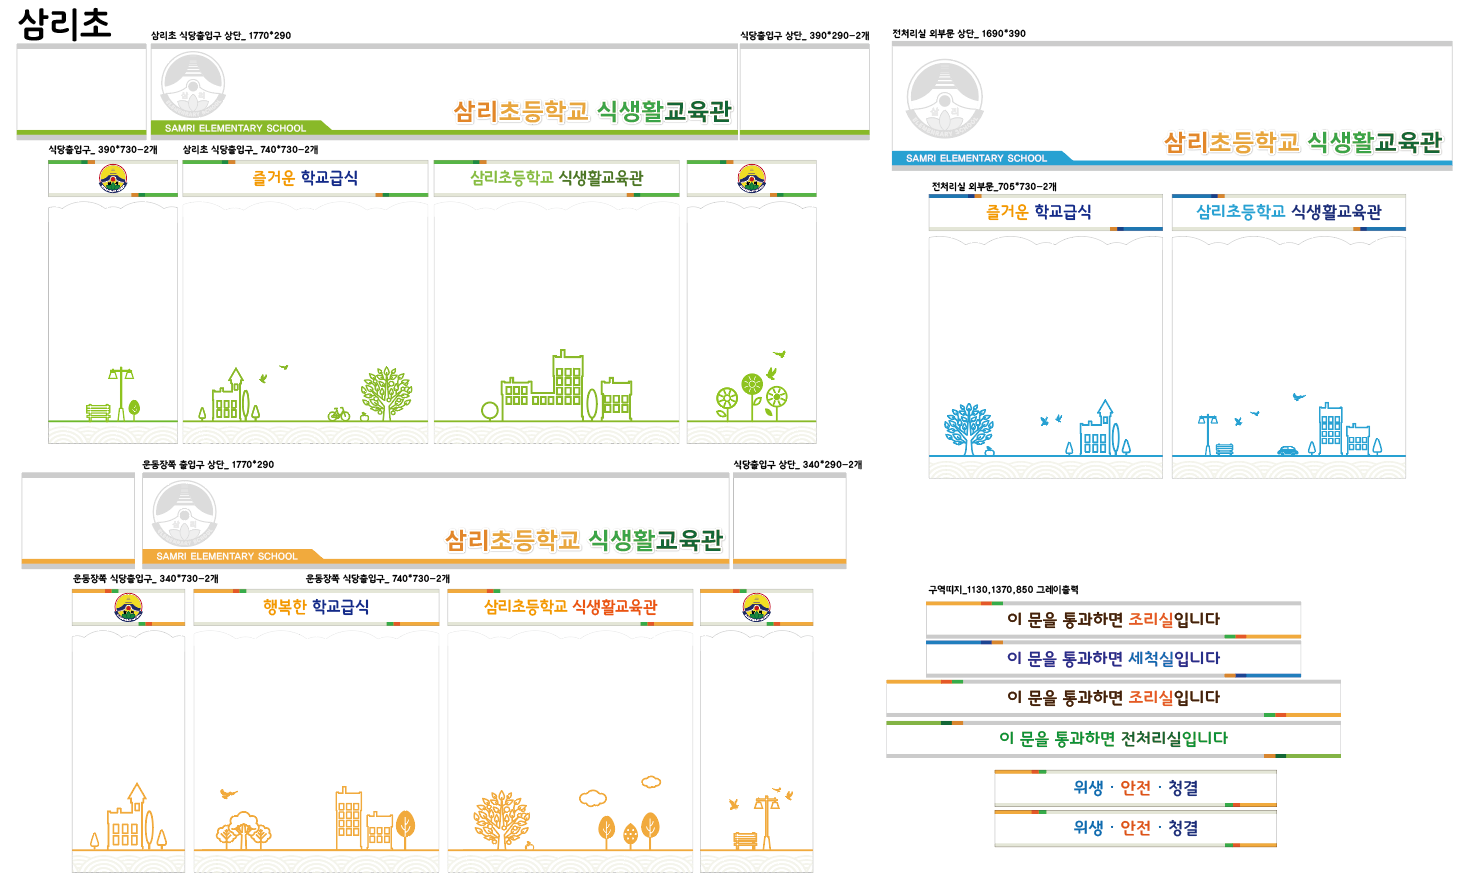
Task: Select the '전처리실입니다' door sign
Action: [1113, 738]
